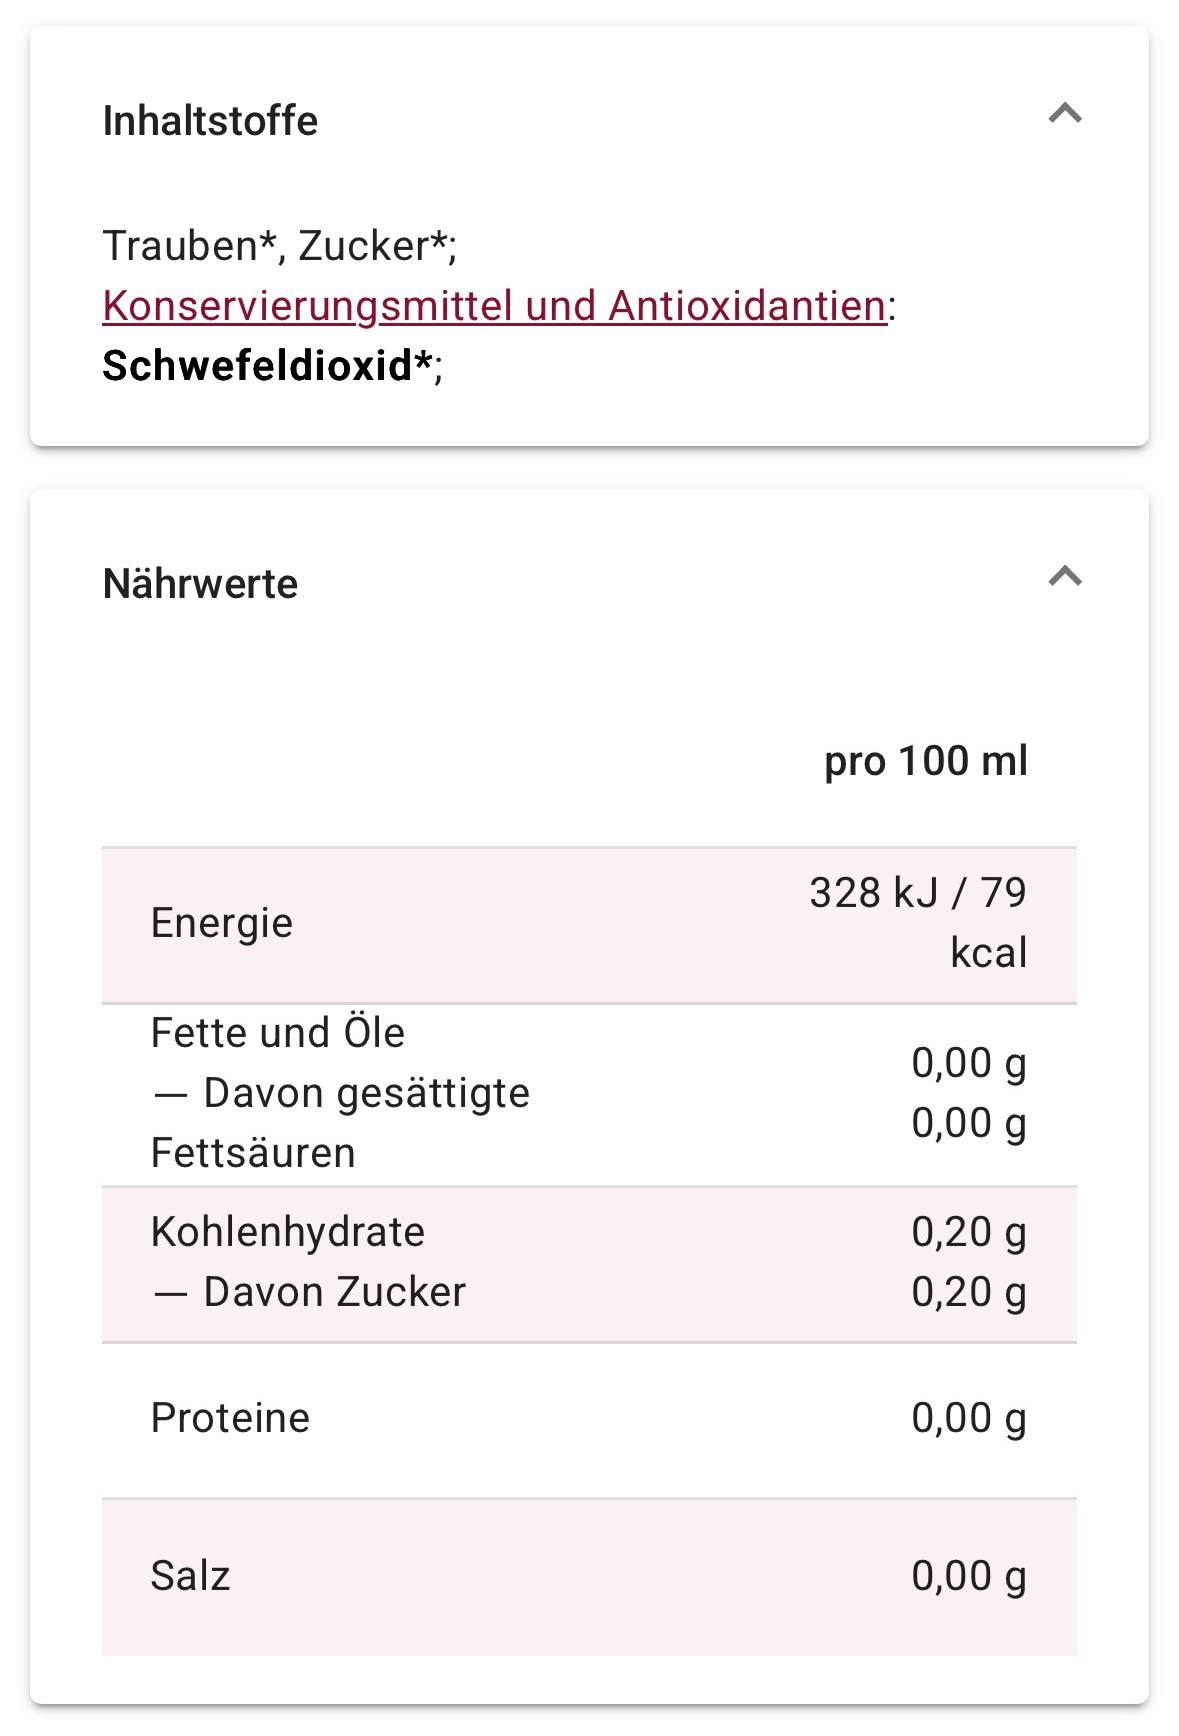Screen dimensions: 1179x1736
Task: Select the Proteine row label
Action: point(230,1418)
